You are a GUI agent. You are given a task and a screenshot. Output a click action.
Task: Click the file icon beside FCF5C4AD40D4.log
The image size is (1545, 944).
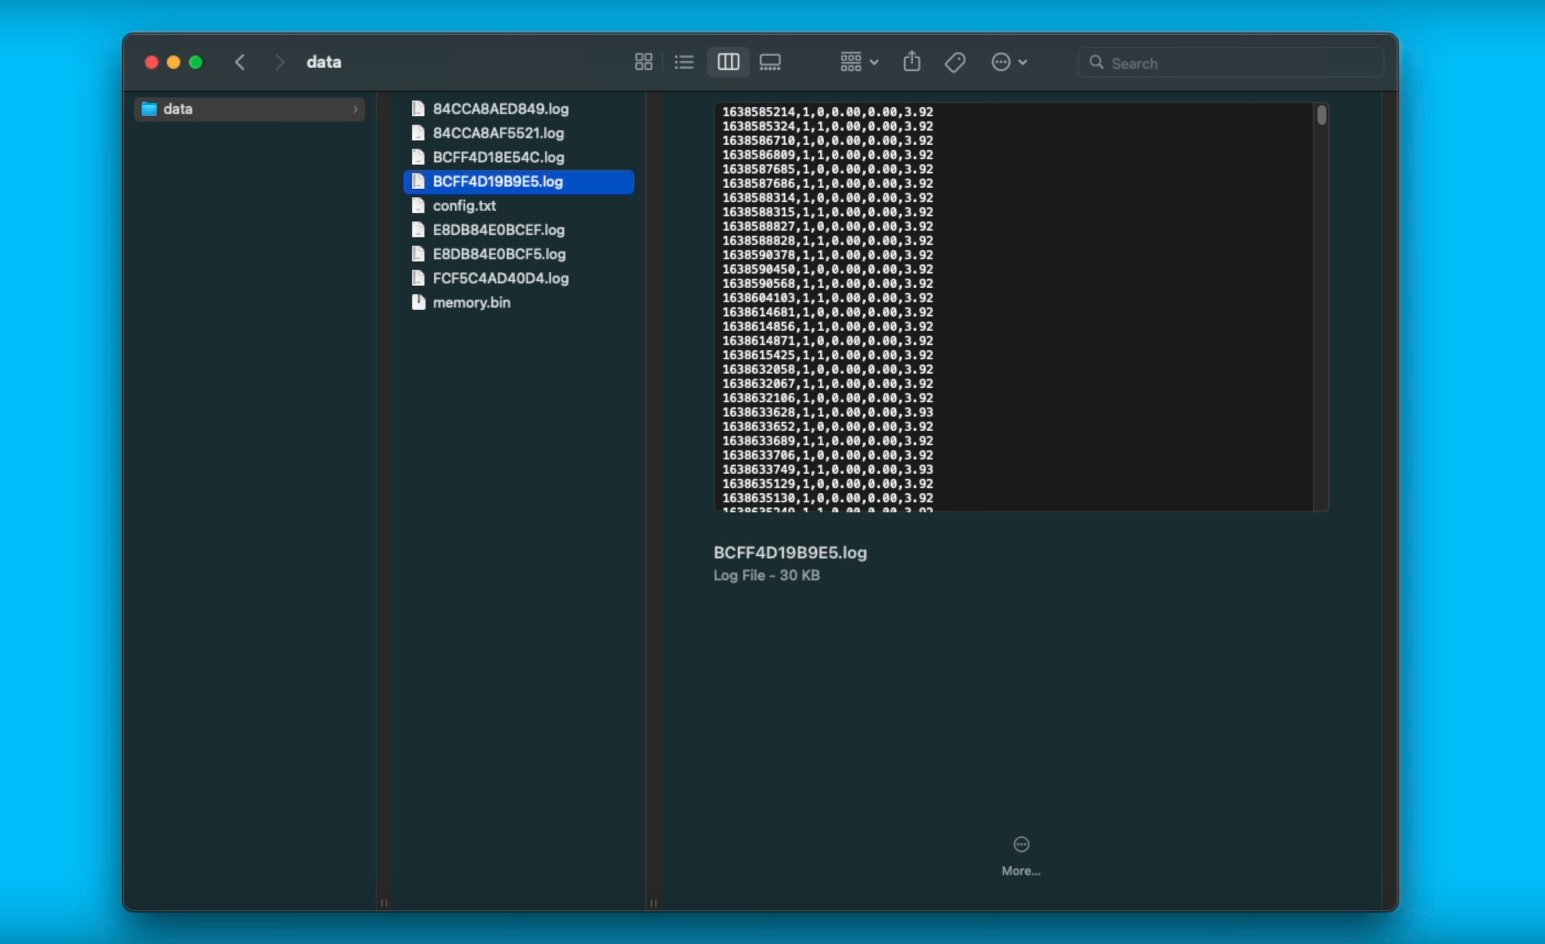(x=418, y=278)
